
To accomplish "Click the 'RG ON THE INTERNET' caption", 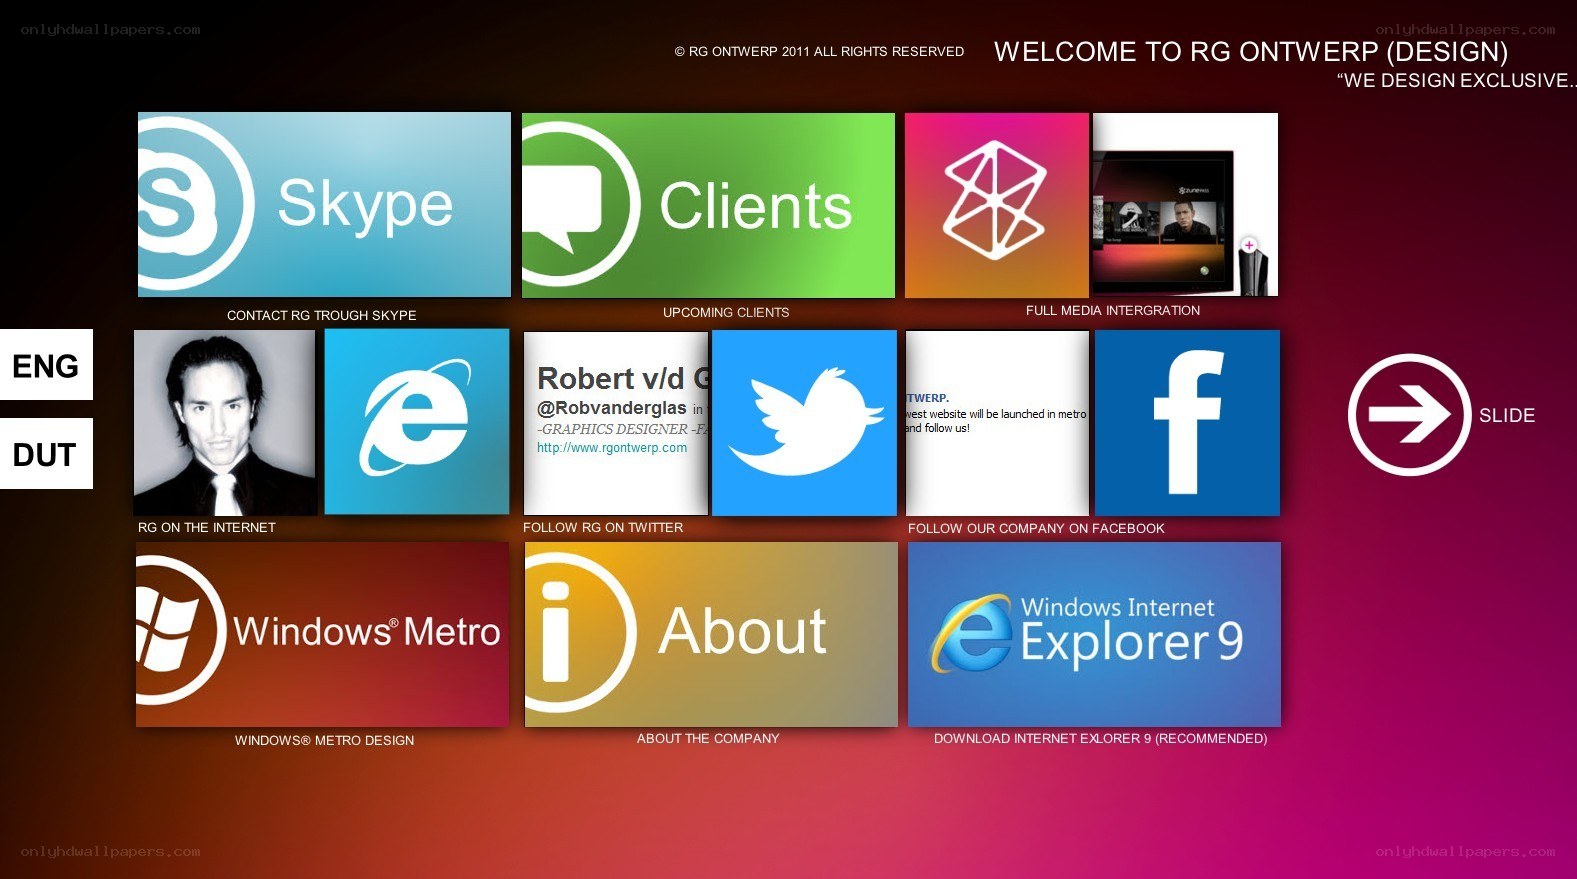I will (x=207, y=527).
